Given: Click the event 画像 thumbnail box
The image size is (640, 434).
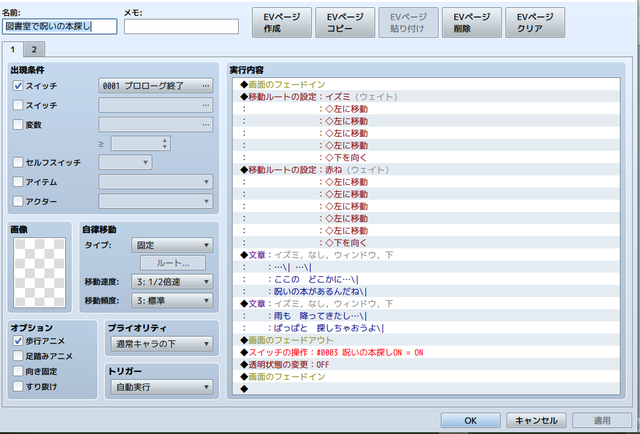Looking at the screenshot, I should [39, 272].
